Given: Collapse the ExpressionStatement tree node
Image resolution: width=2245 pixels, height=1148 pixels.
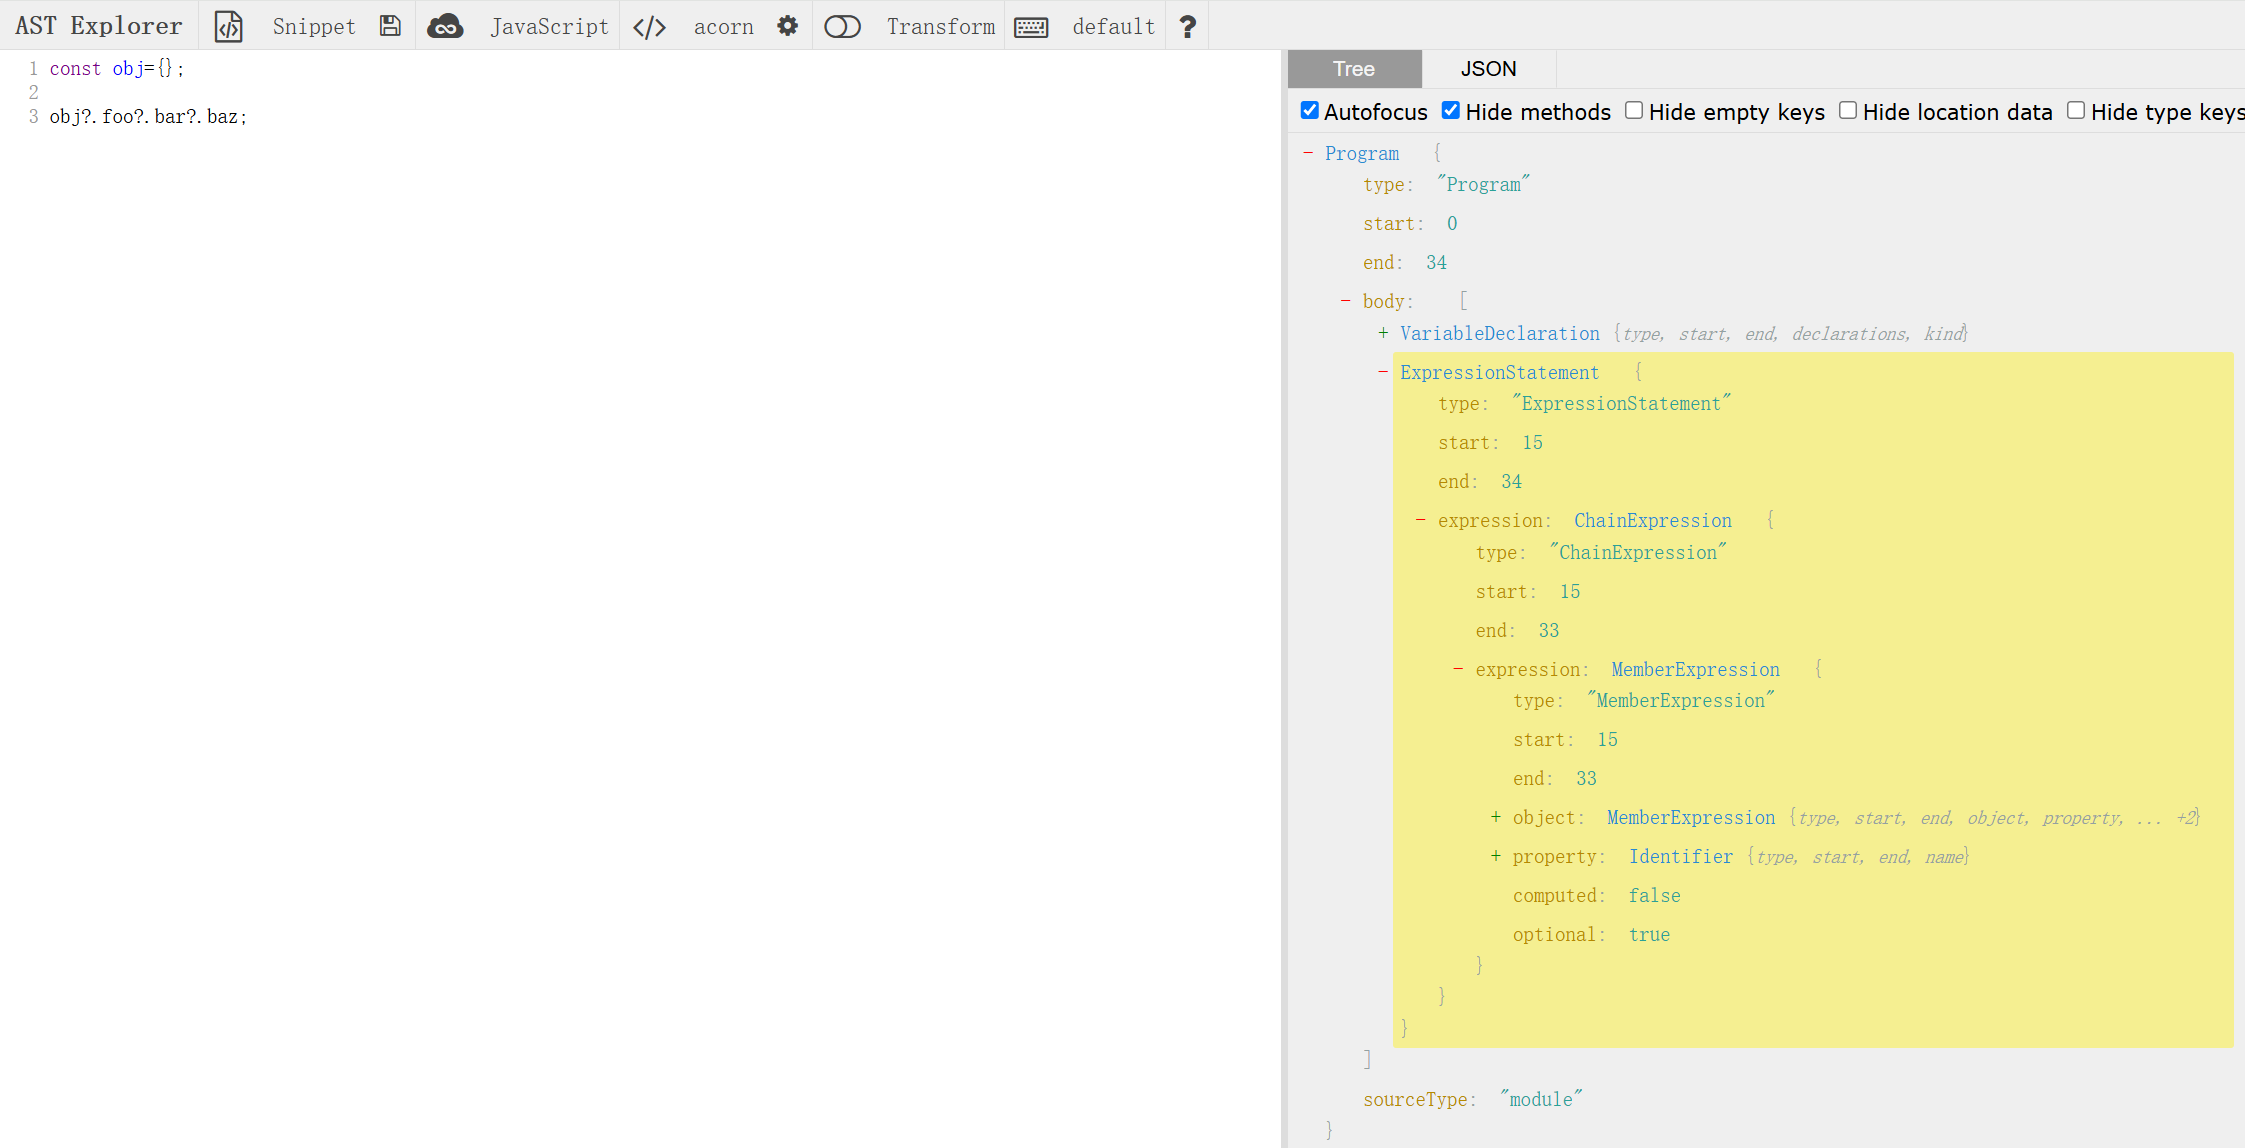Looking at the screenshot, I should 1377,372.
